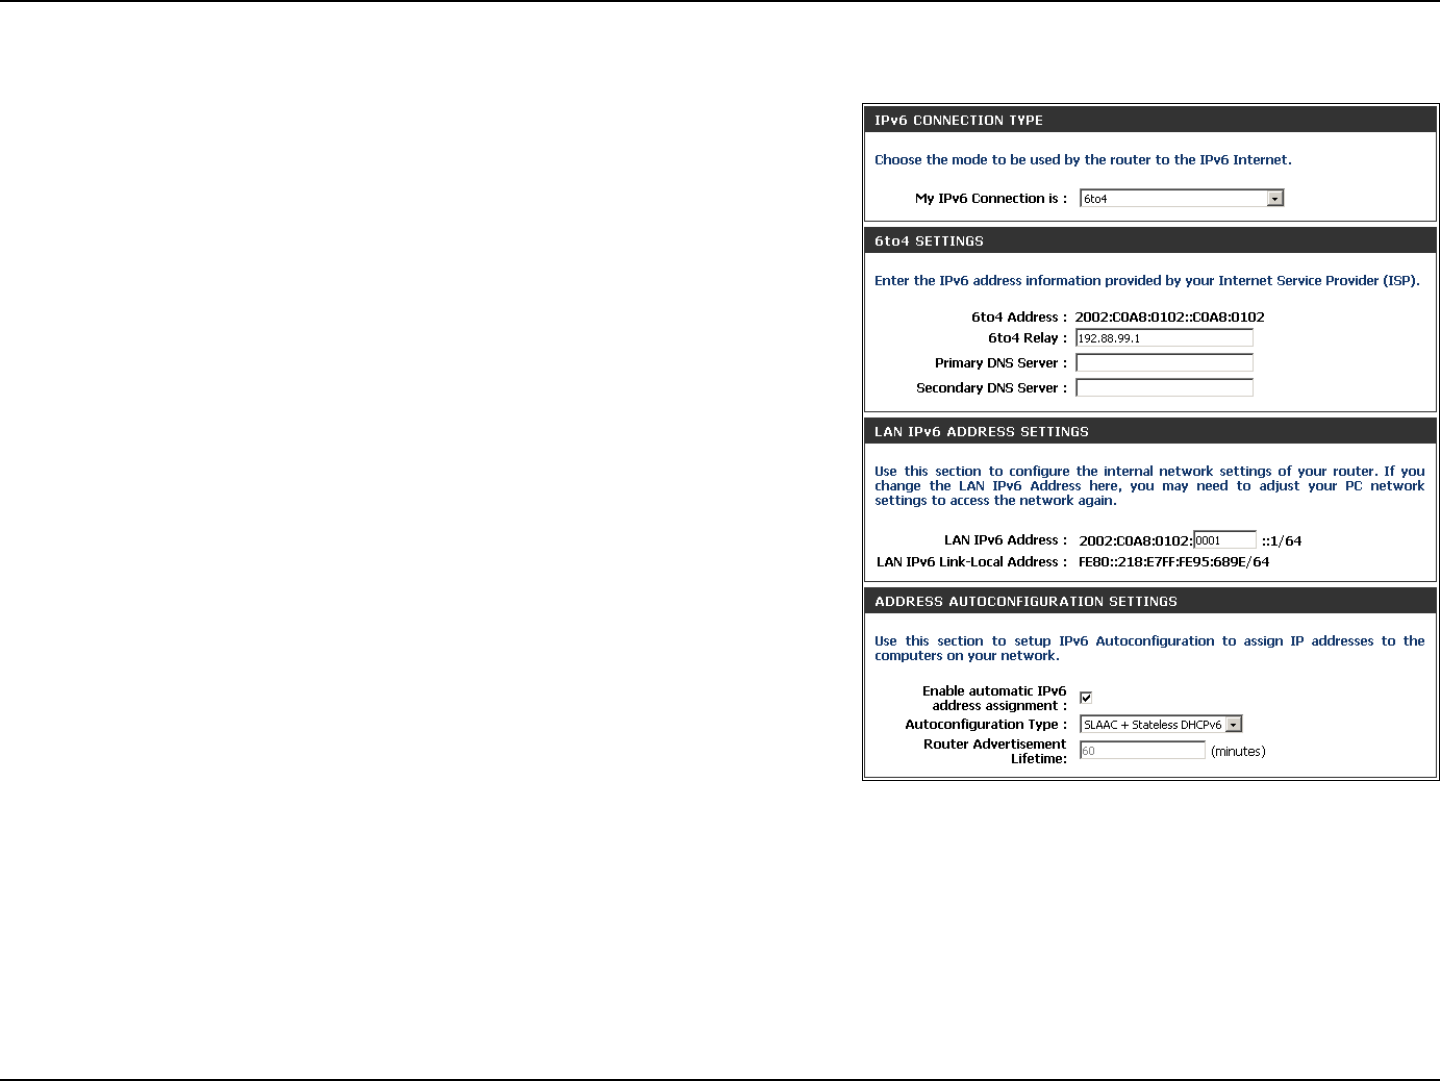Click the 6to4 SETTINGS section header
1440x1081 pixels.
1150,241
